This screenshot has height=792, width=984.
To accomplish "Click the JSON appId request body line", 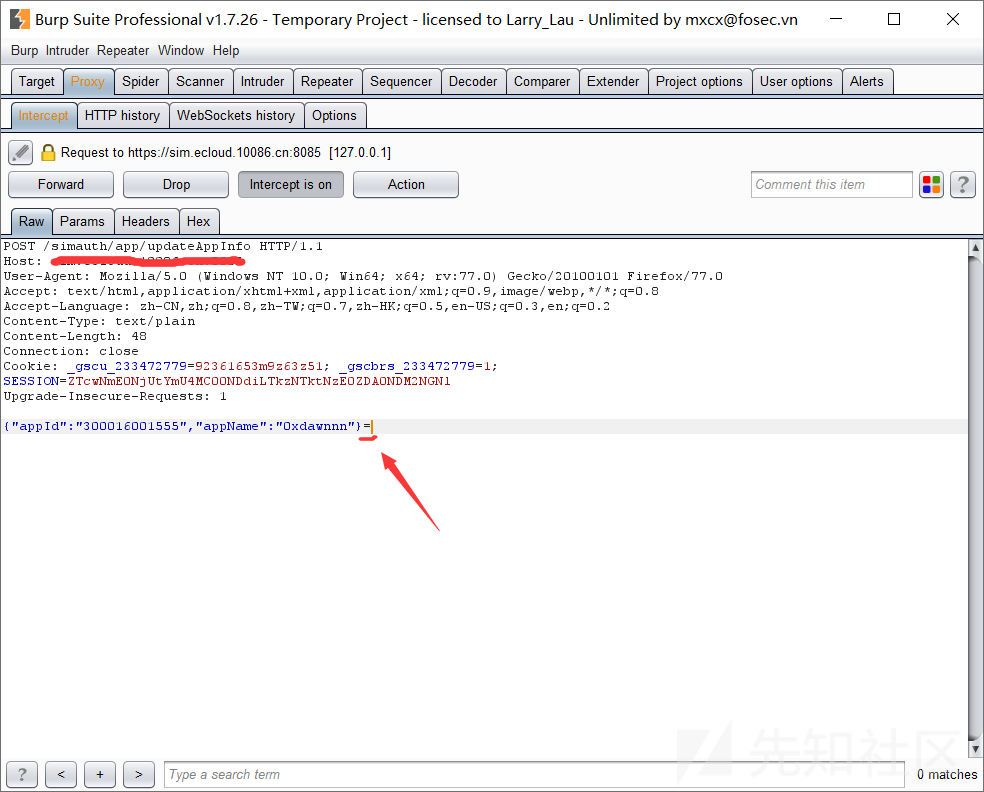I will tap(187, 426).
